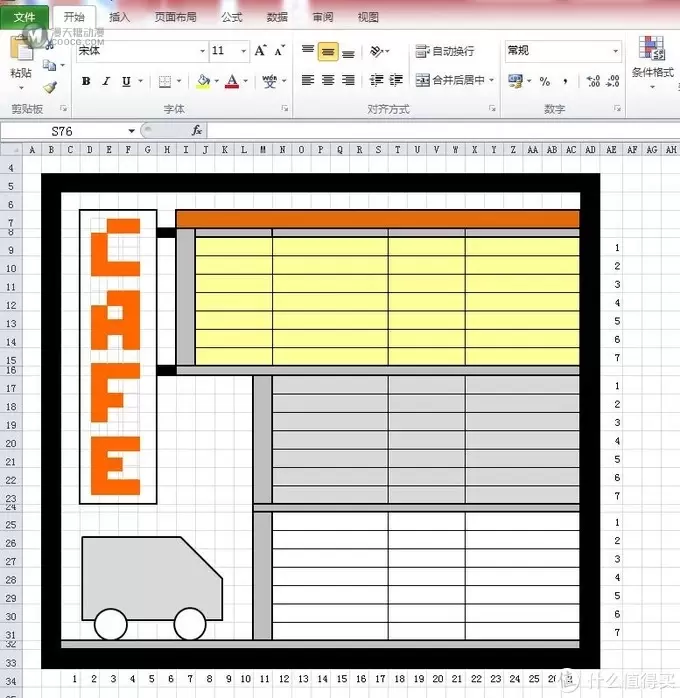This screenshot has height=698, width=680.
Task: Click the Select All corner button
Action: tap(11, 150)
